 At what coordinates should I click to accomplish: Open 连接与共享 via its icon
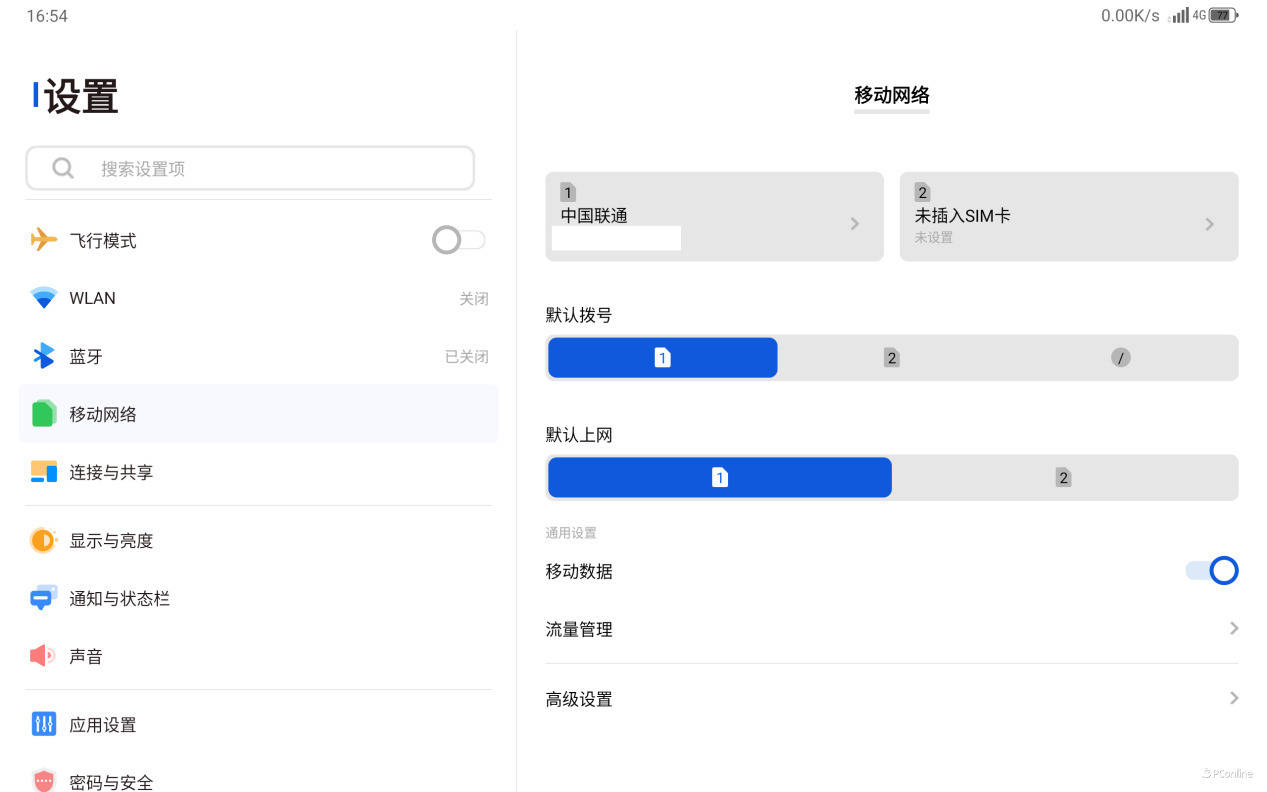pos(43,472)
